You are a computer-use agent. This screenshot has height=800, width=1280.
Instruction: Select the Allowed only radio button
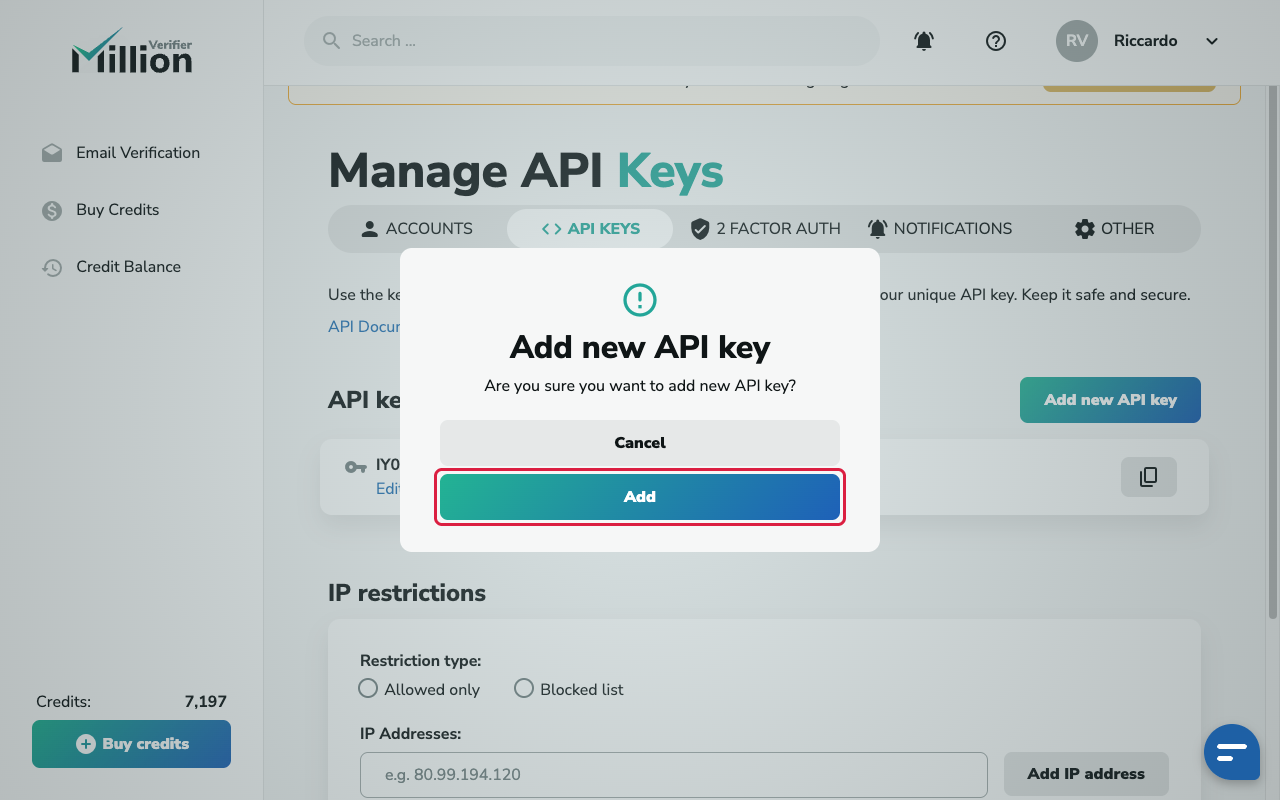(x=368, y=689)
